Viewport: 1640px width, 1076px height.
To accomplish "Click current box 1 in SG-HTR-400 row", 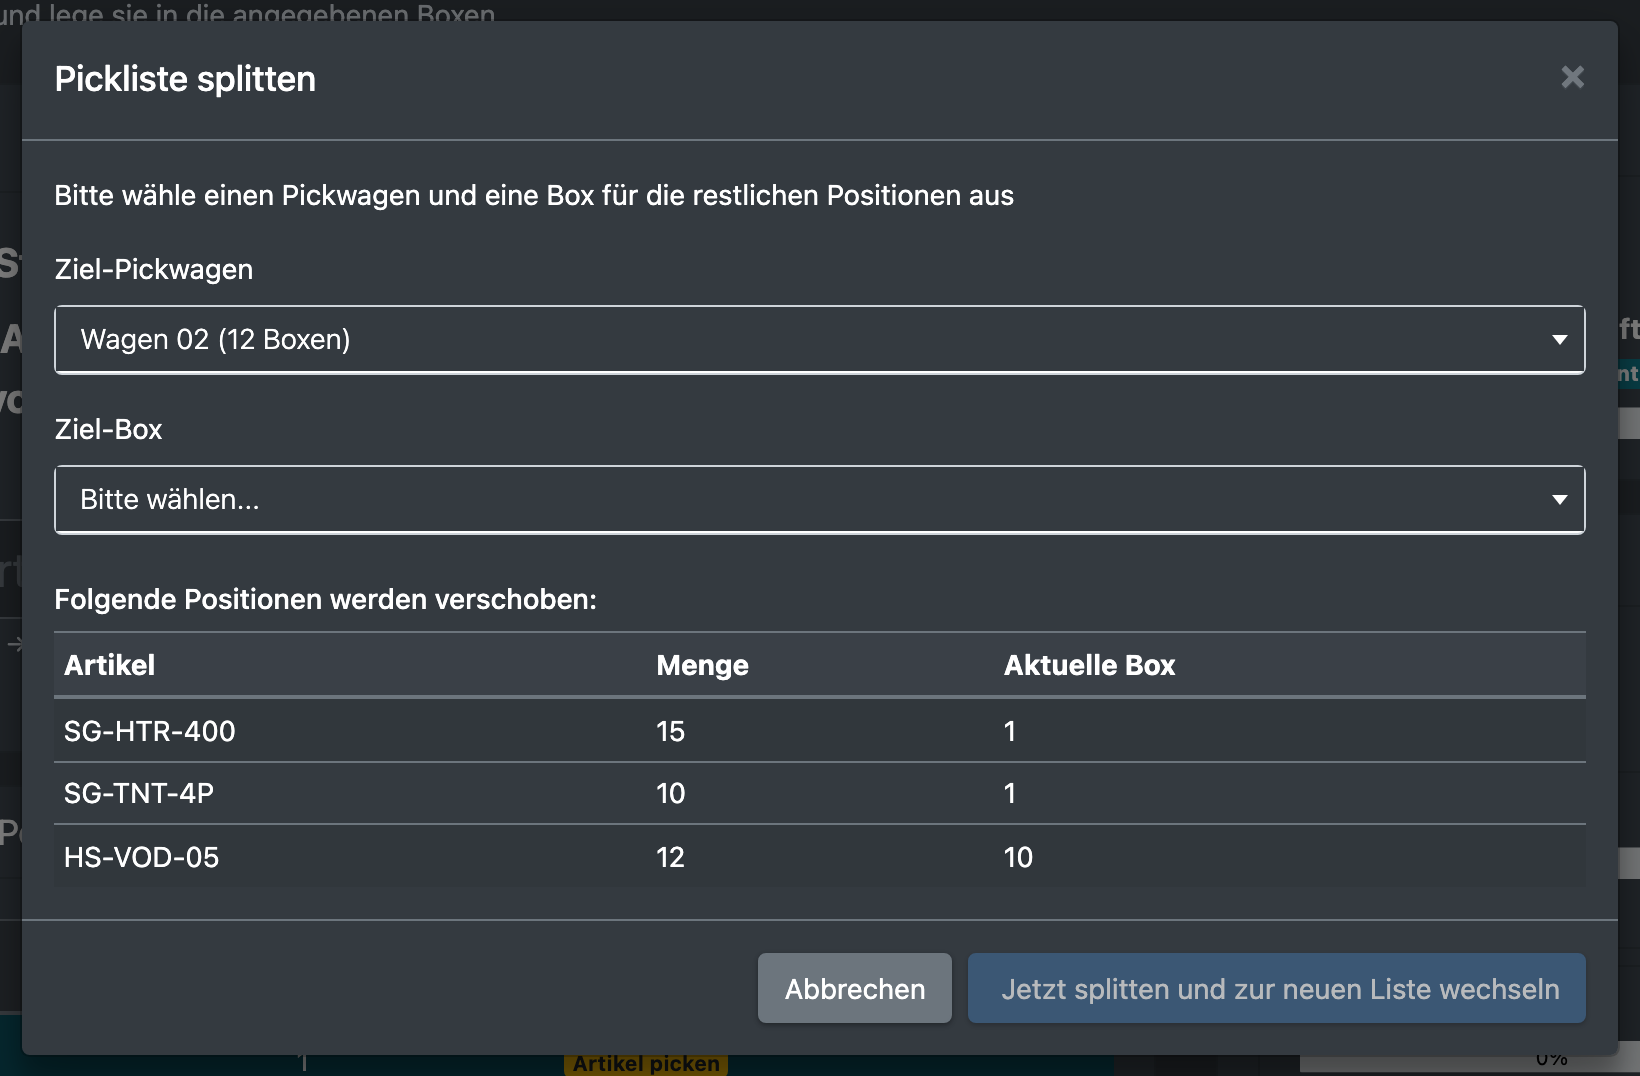I will tap(1010, 731).
